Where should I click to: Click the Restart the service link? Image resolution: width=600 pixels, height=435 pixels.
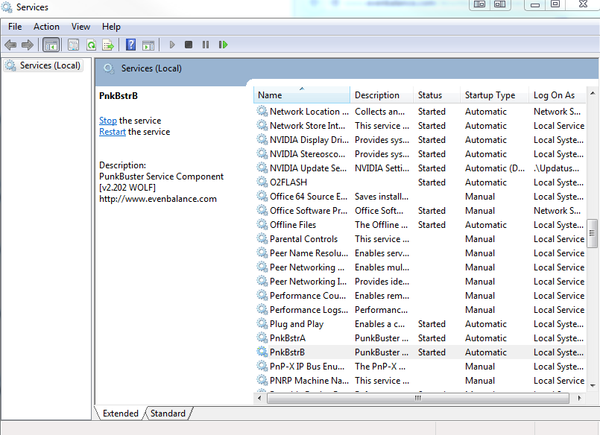[x=112, y=132]
